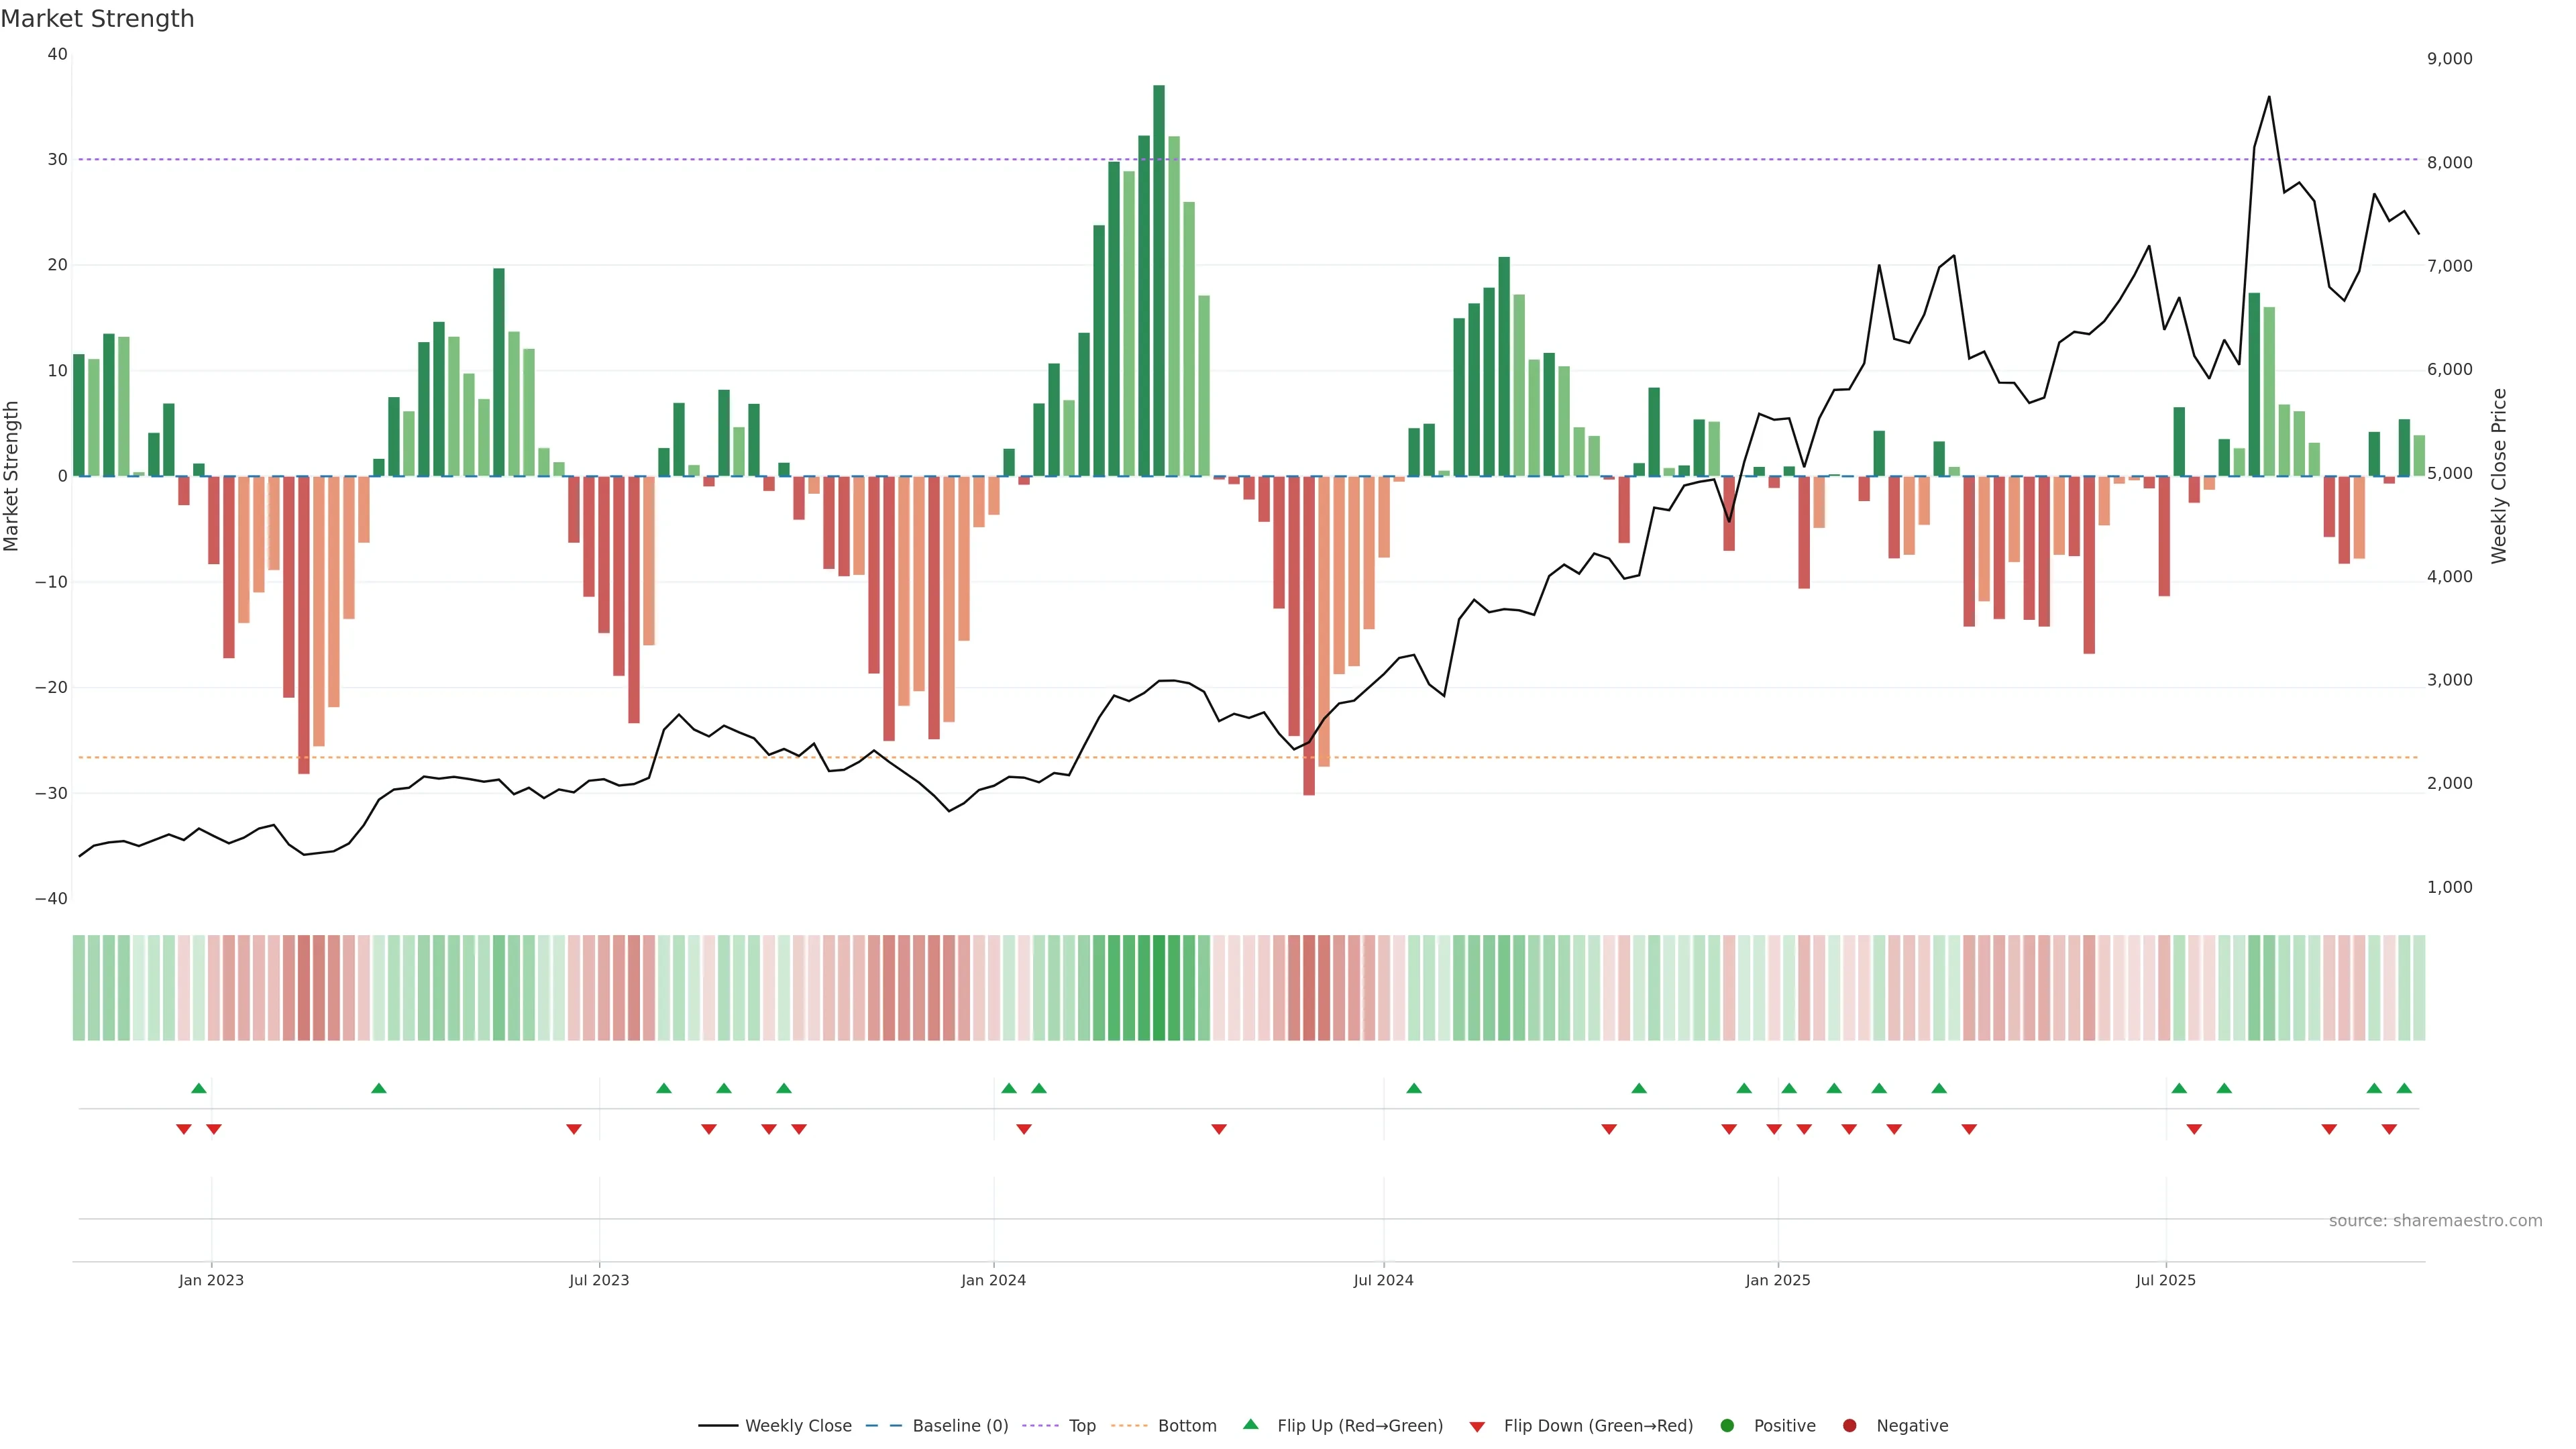The image size is (2576, 1449).
Task: Click the red Flip Down legend triangle icon
Action: click(1477, 1427)
